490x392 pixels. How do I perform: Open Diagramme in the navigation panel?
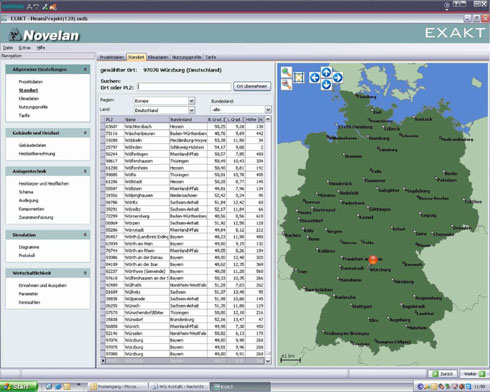(29, 247)
